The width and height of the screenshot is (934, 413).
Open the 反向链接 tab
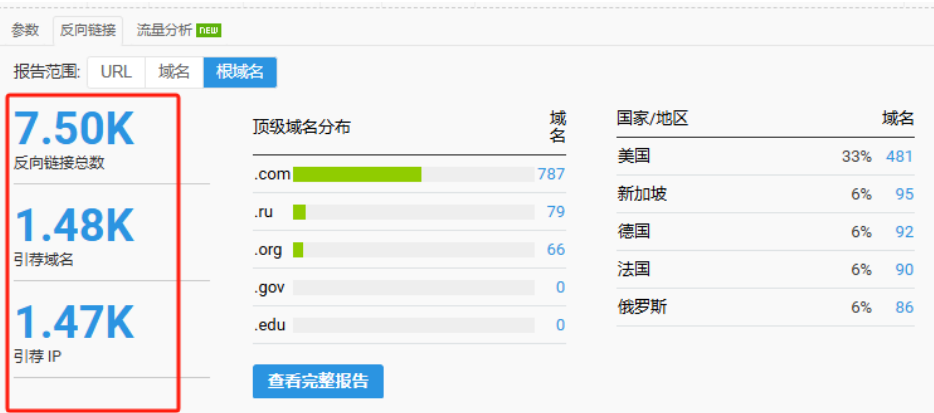[x=88, y=31]
